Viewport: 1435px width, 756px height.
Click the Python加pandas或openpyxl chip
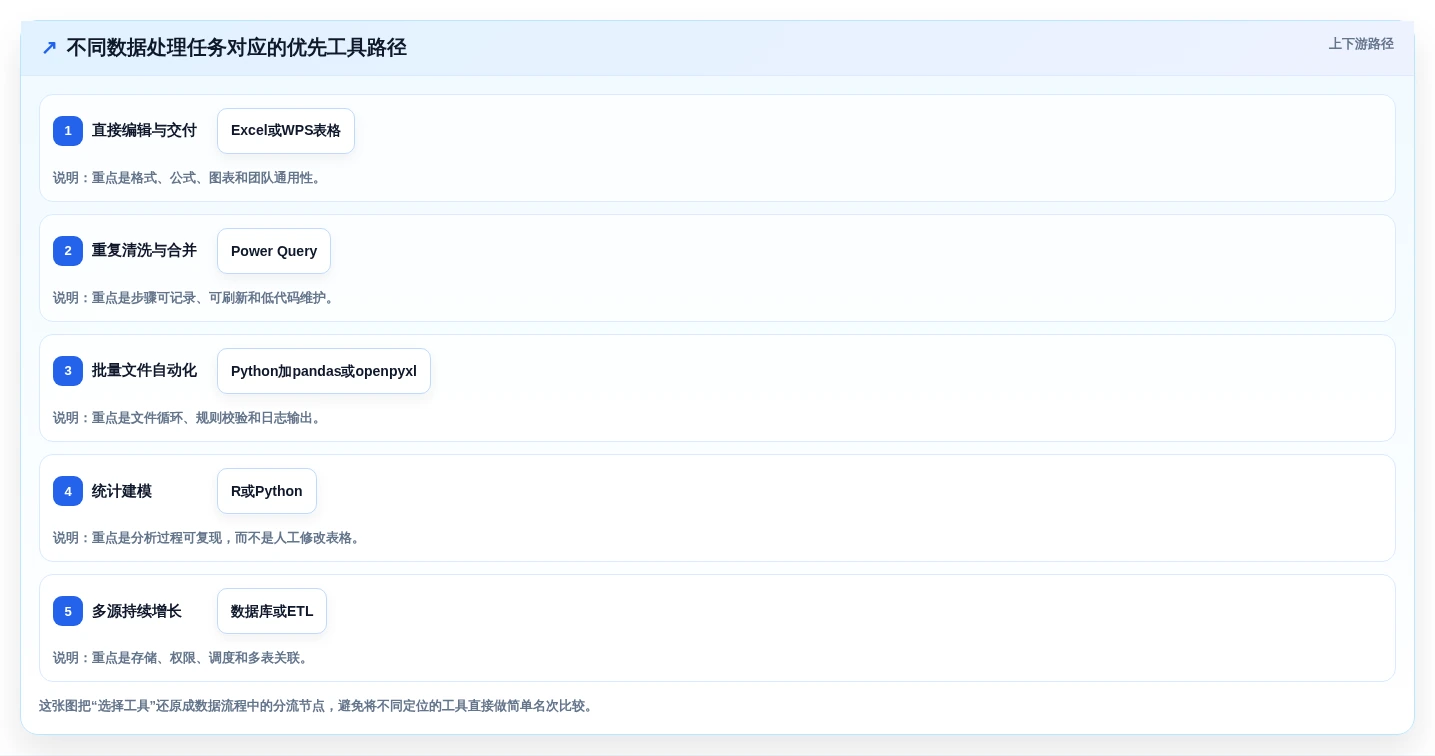point(324,371)
